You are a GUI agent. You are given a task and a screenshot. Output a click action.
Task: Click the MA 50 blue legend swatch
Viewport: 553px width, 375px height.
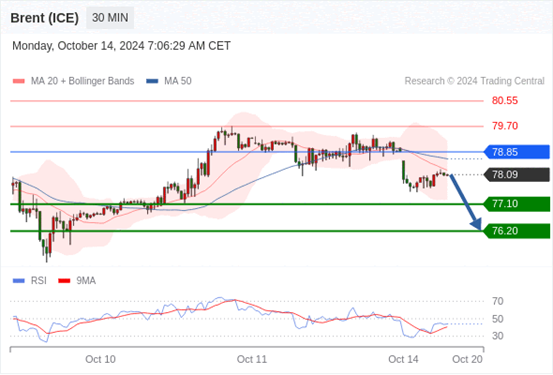point(152,81)
